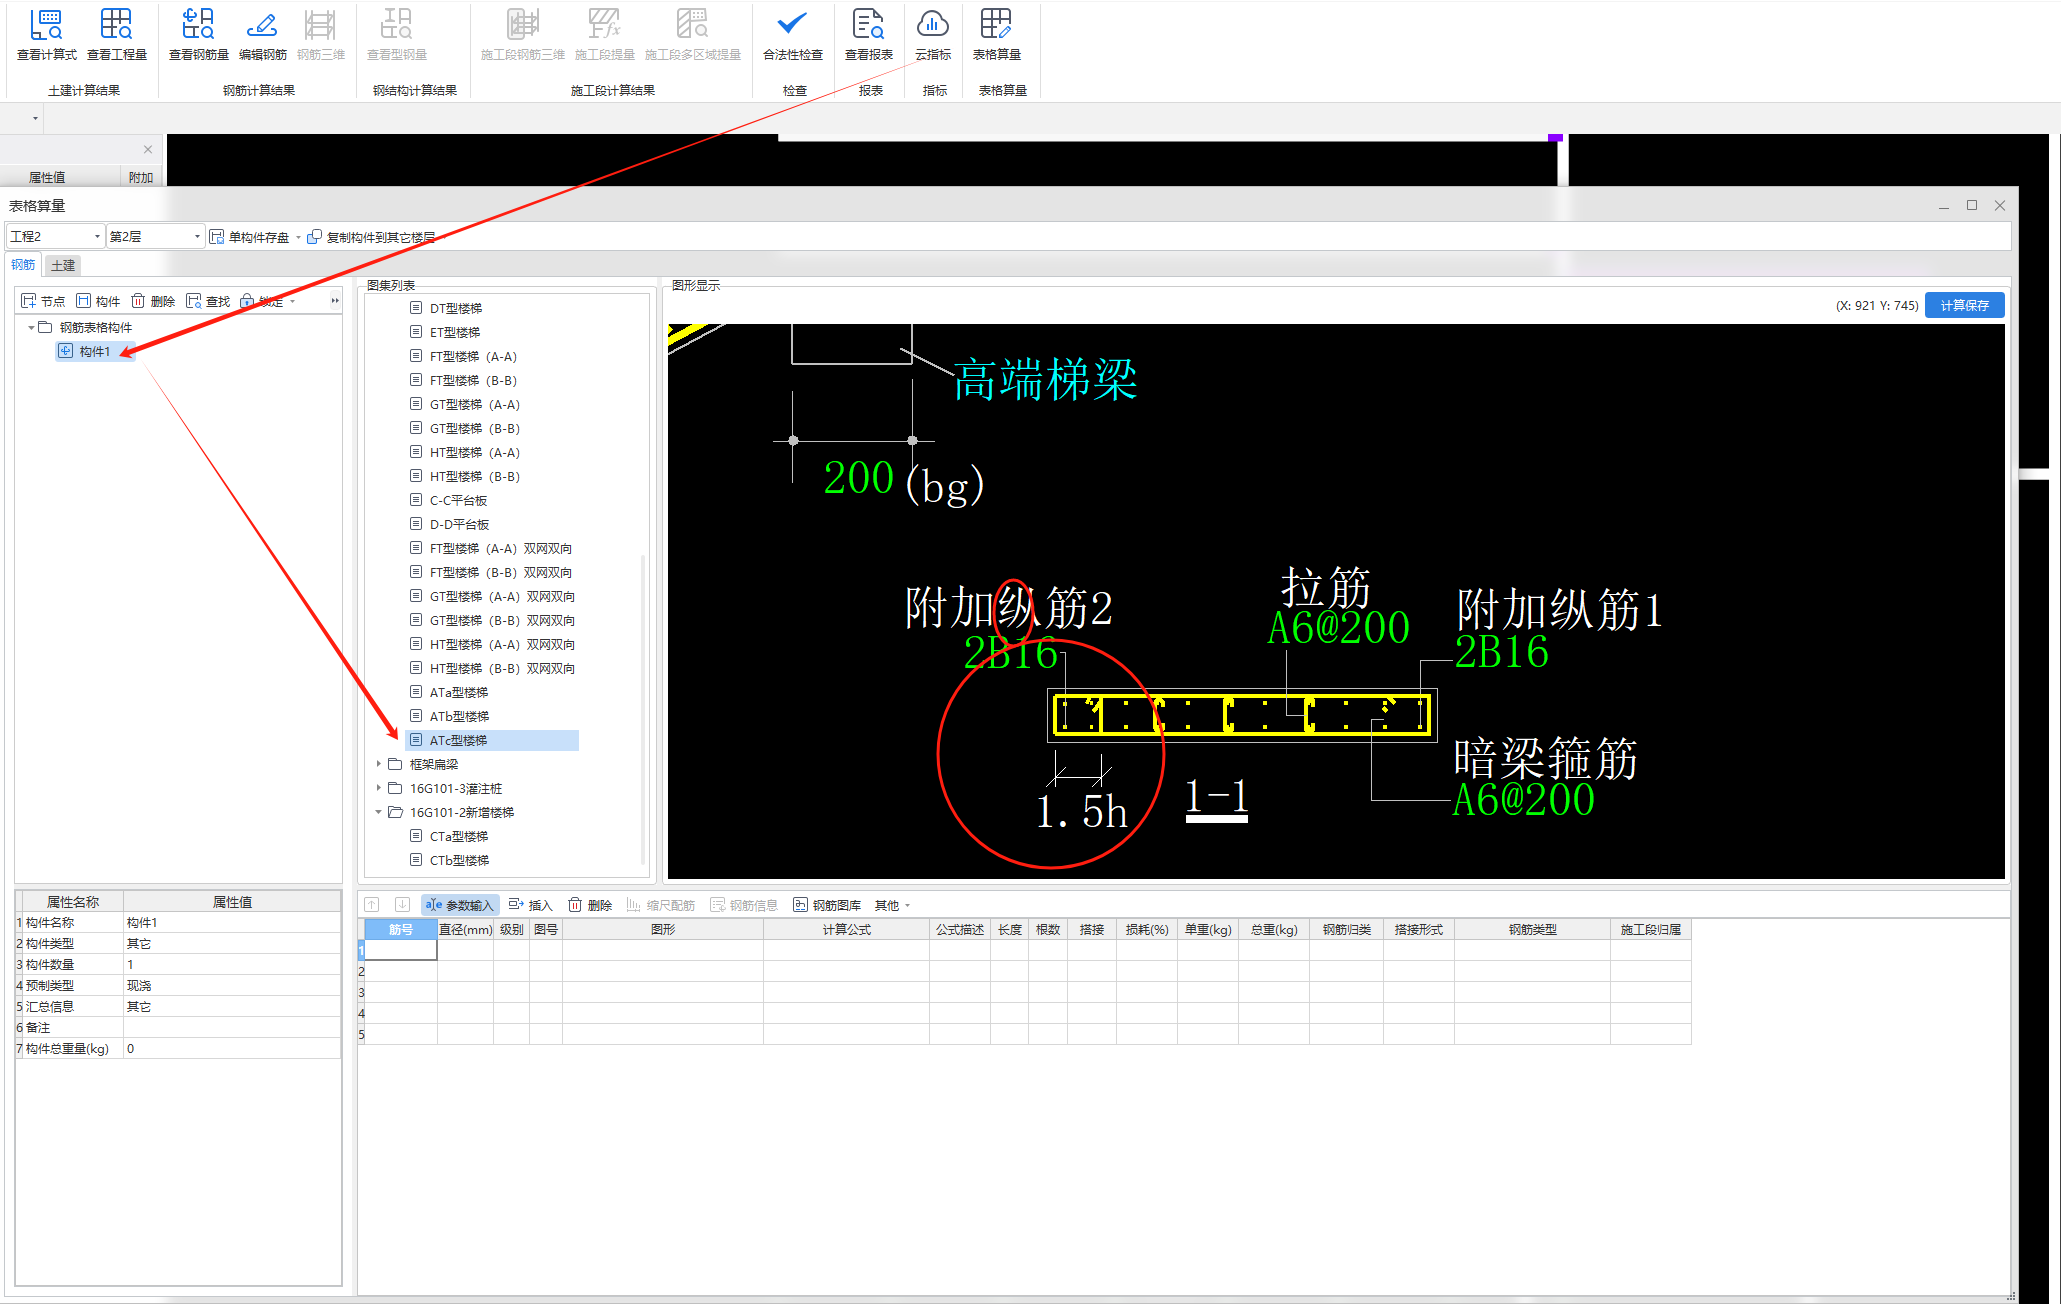Click A6@200 拉筋 value in drawing
Screen dimensions: 2061x1304
coord(1338,628)
